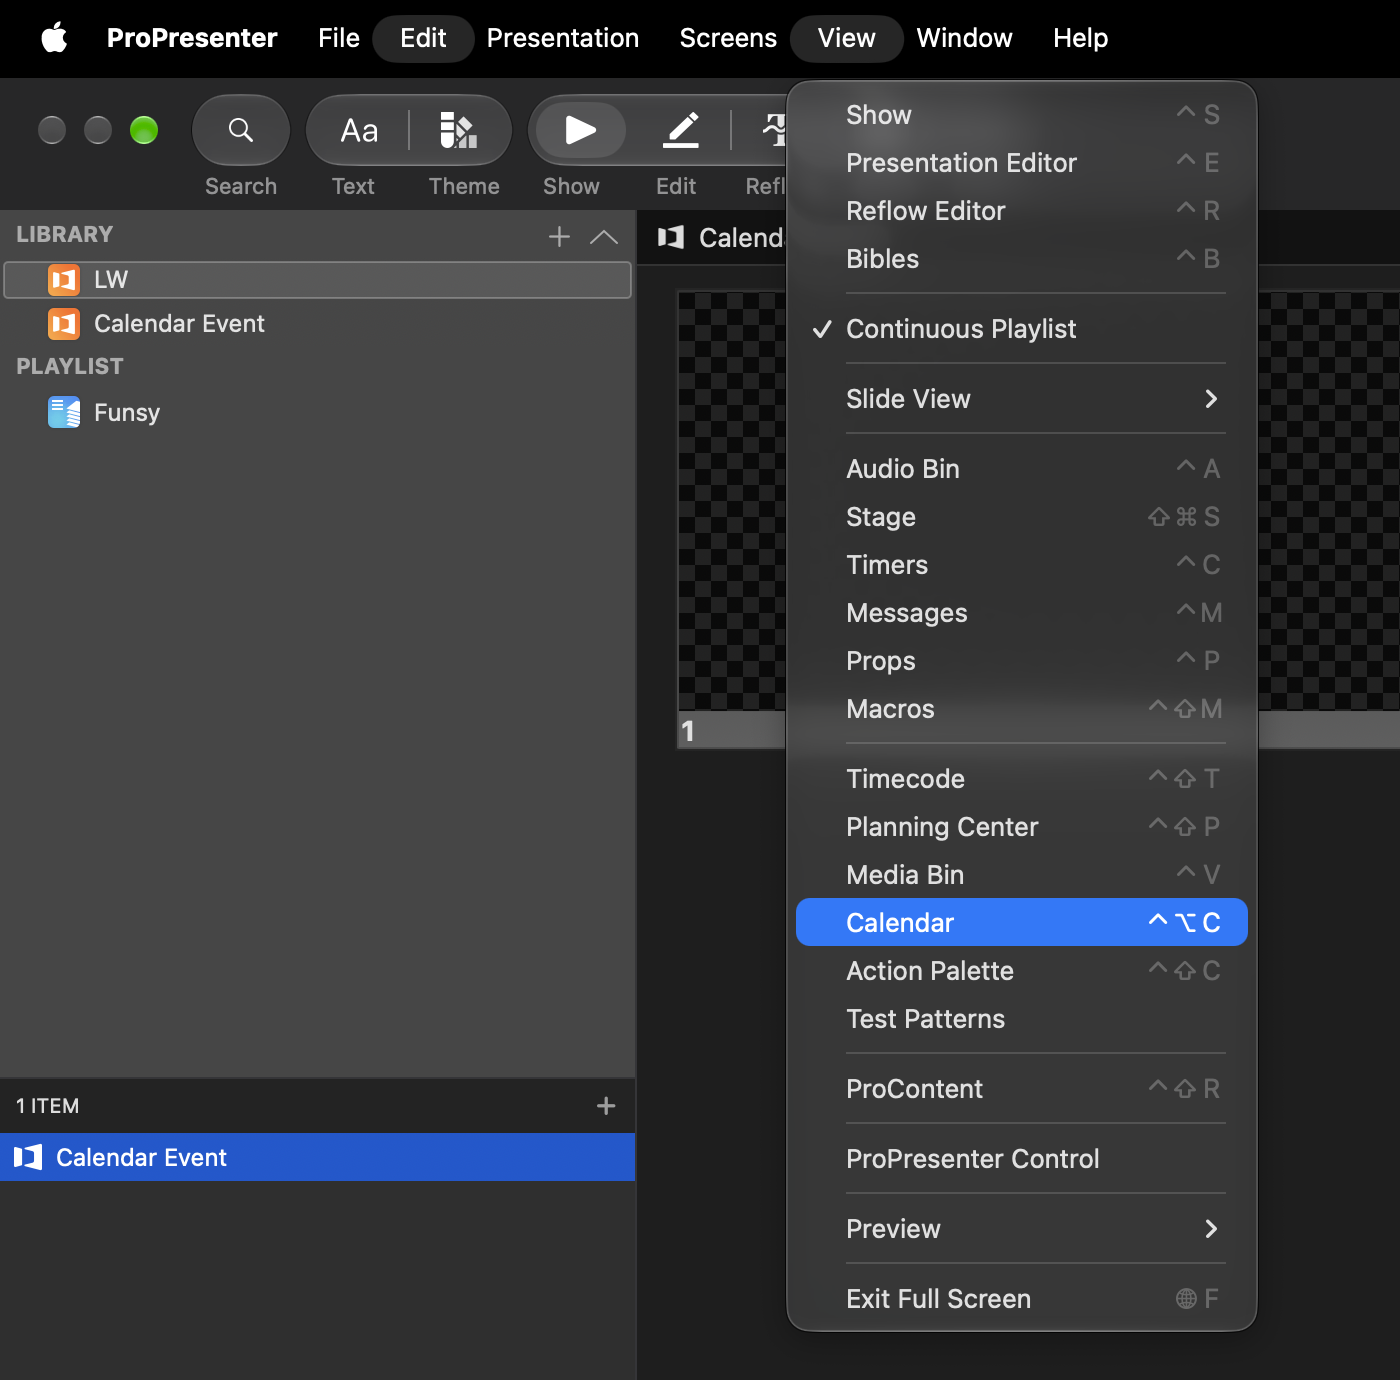Choose Timecode menu item
Viewport: 1400px width, 1380px height.
(1022, 779)
